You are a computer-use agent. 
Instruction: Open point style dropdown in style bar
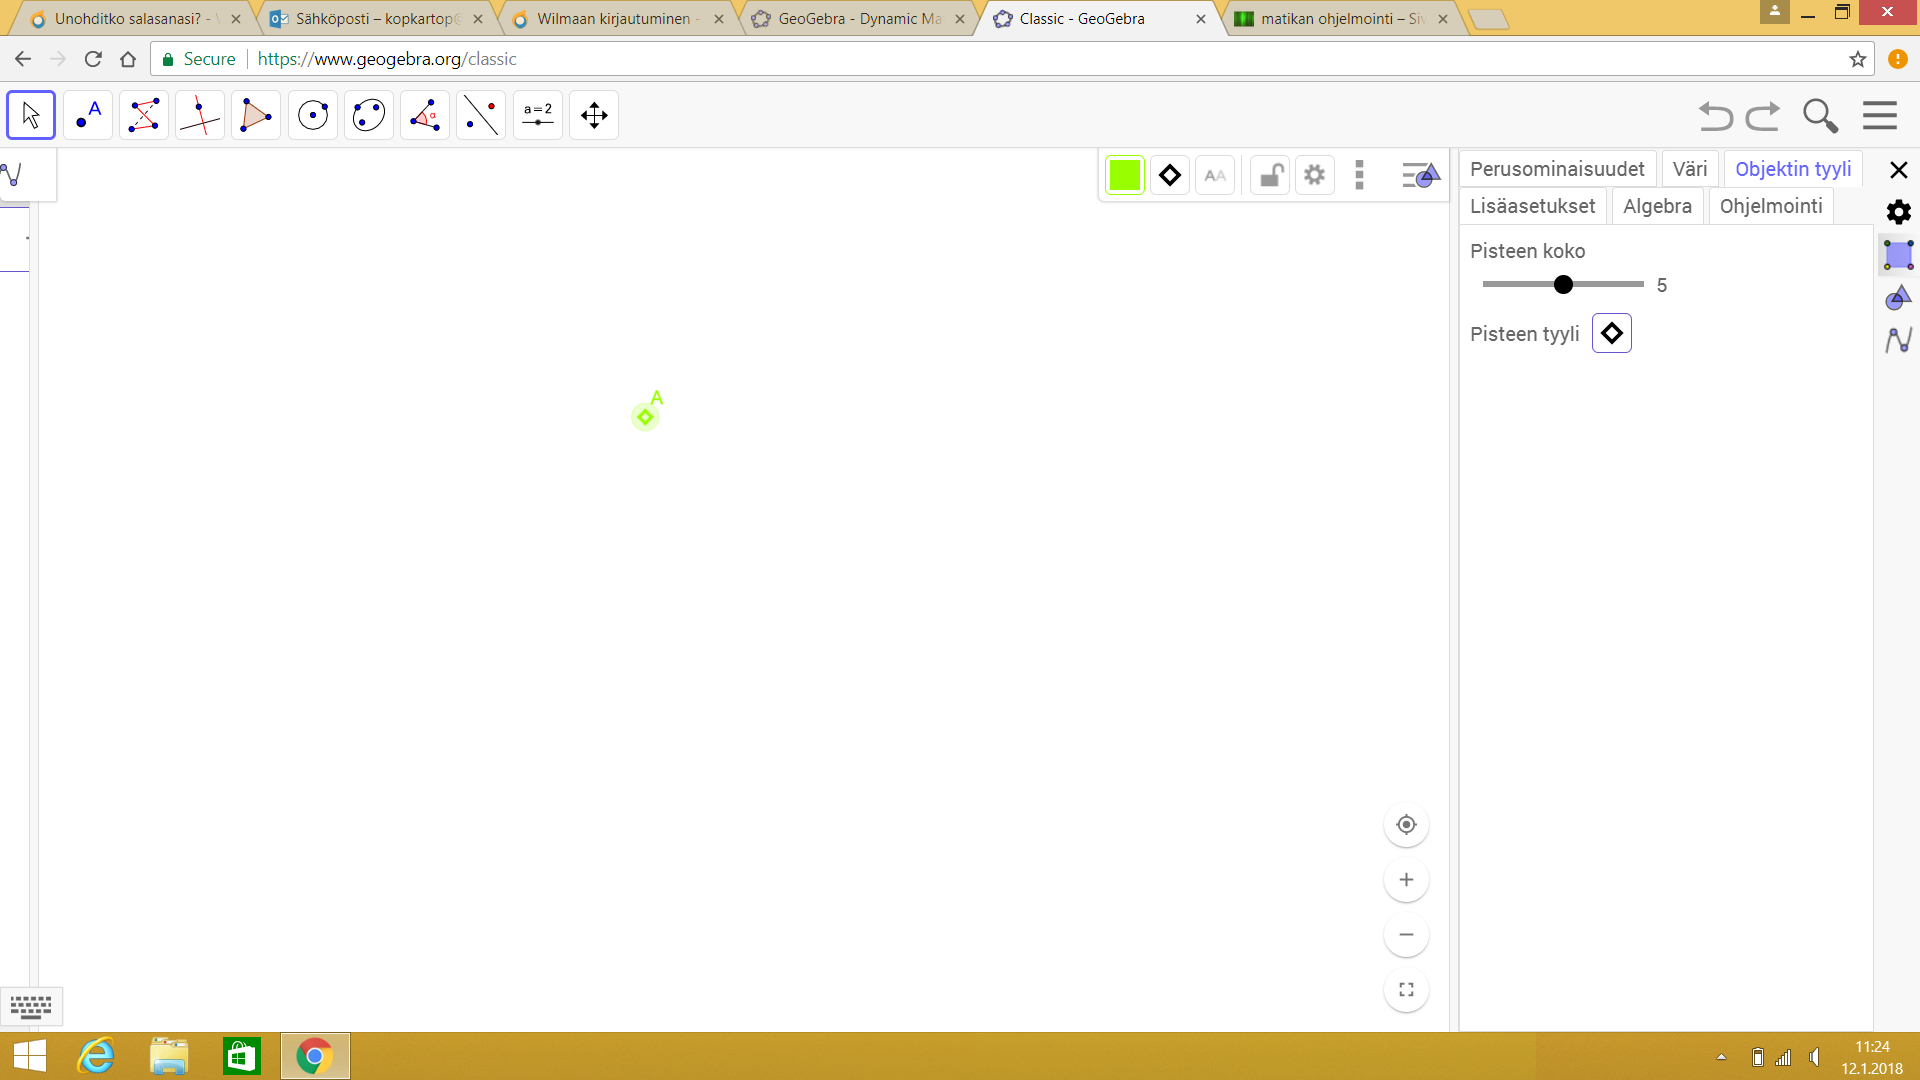coord(1169,176)
